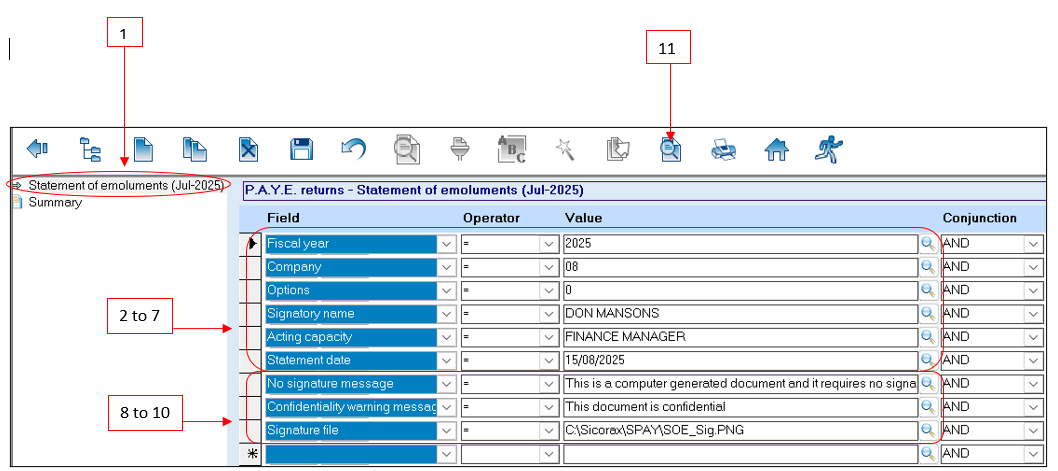Open the lookup magnifier for Signatory name value
1058x471 pixels.
coord(928,314)
